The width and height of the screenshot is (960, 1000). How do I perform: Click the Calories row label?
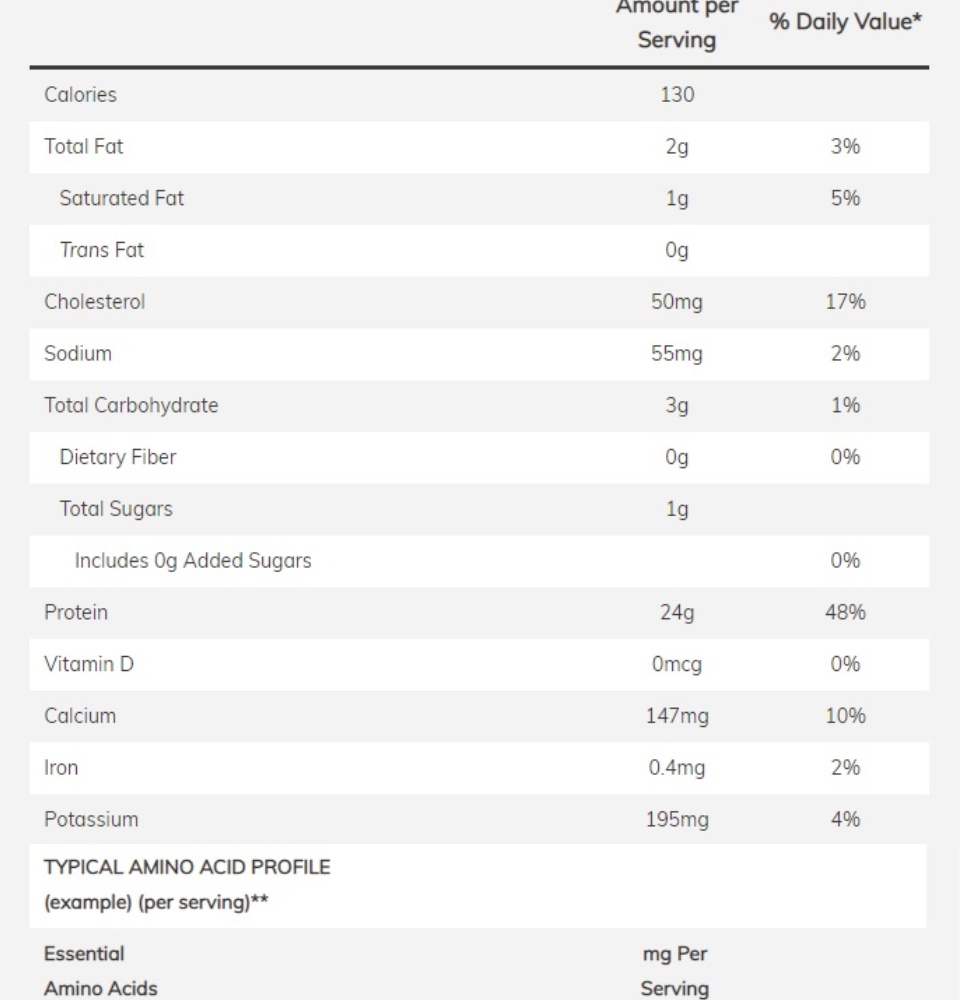click(80, 94)
